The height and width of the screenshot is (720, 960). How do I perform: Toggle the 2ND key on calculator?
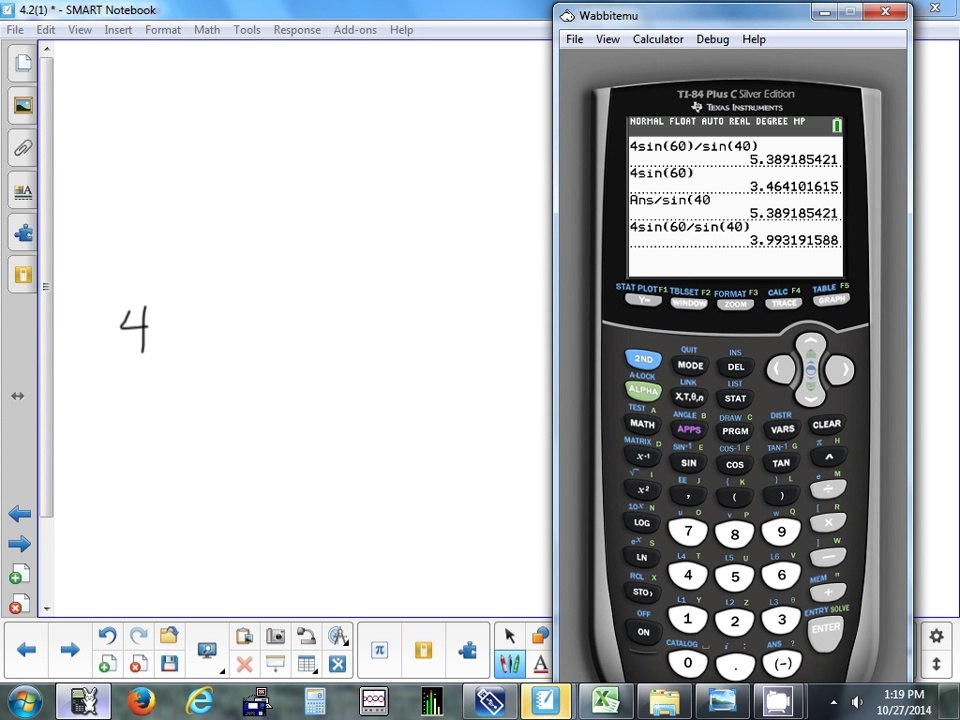pyautogui.click(x=643, y=359)
